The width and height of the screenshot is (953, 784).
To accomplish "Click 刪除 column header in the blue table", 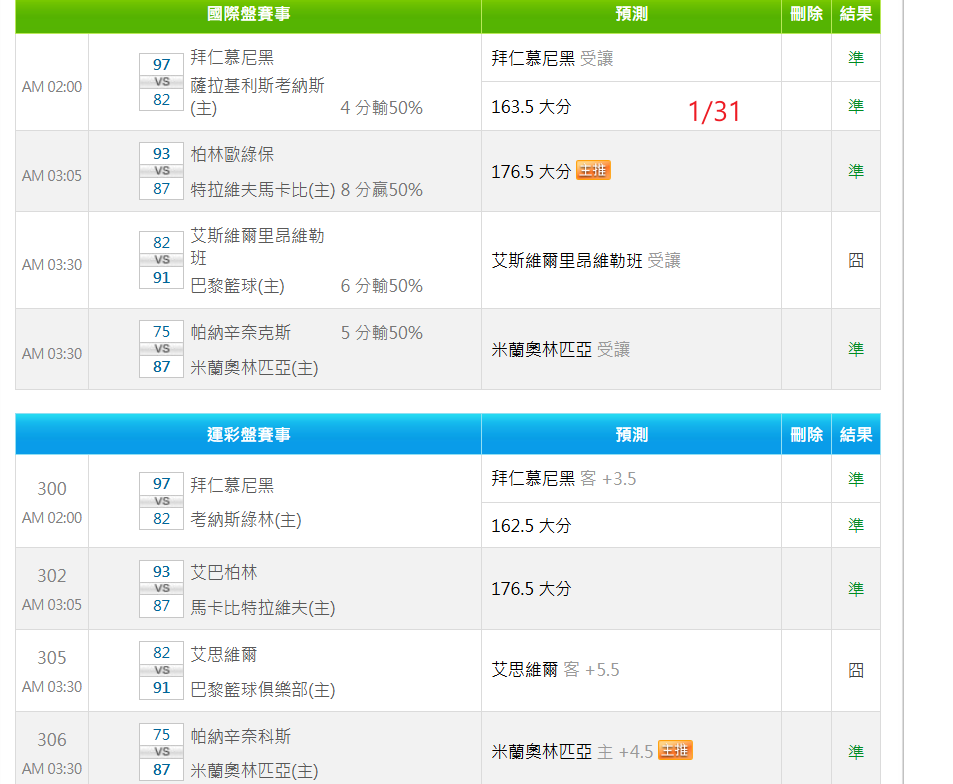I will [x=806, y=435].
